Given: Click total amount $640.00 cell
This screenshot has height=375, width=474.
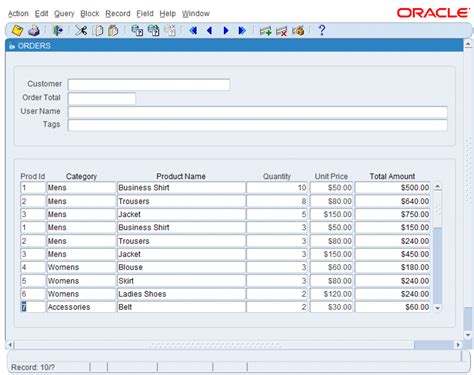Looking at the screenshot, I should [x=392, y=201].
